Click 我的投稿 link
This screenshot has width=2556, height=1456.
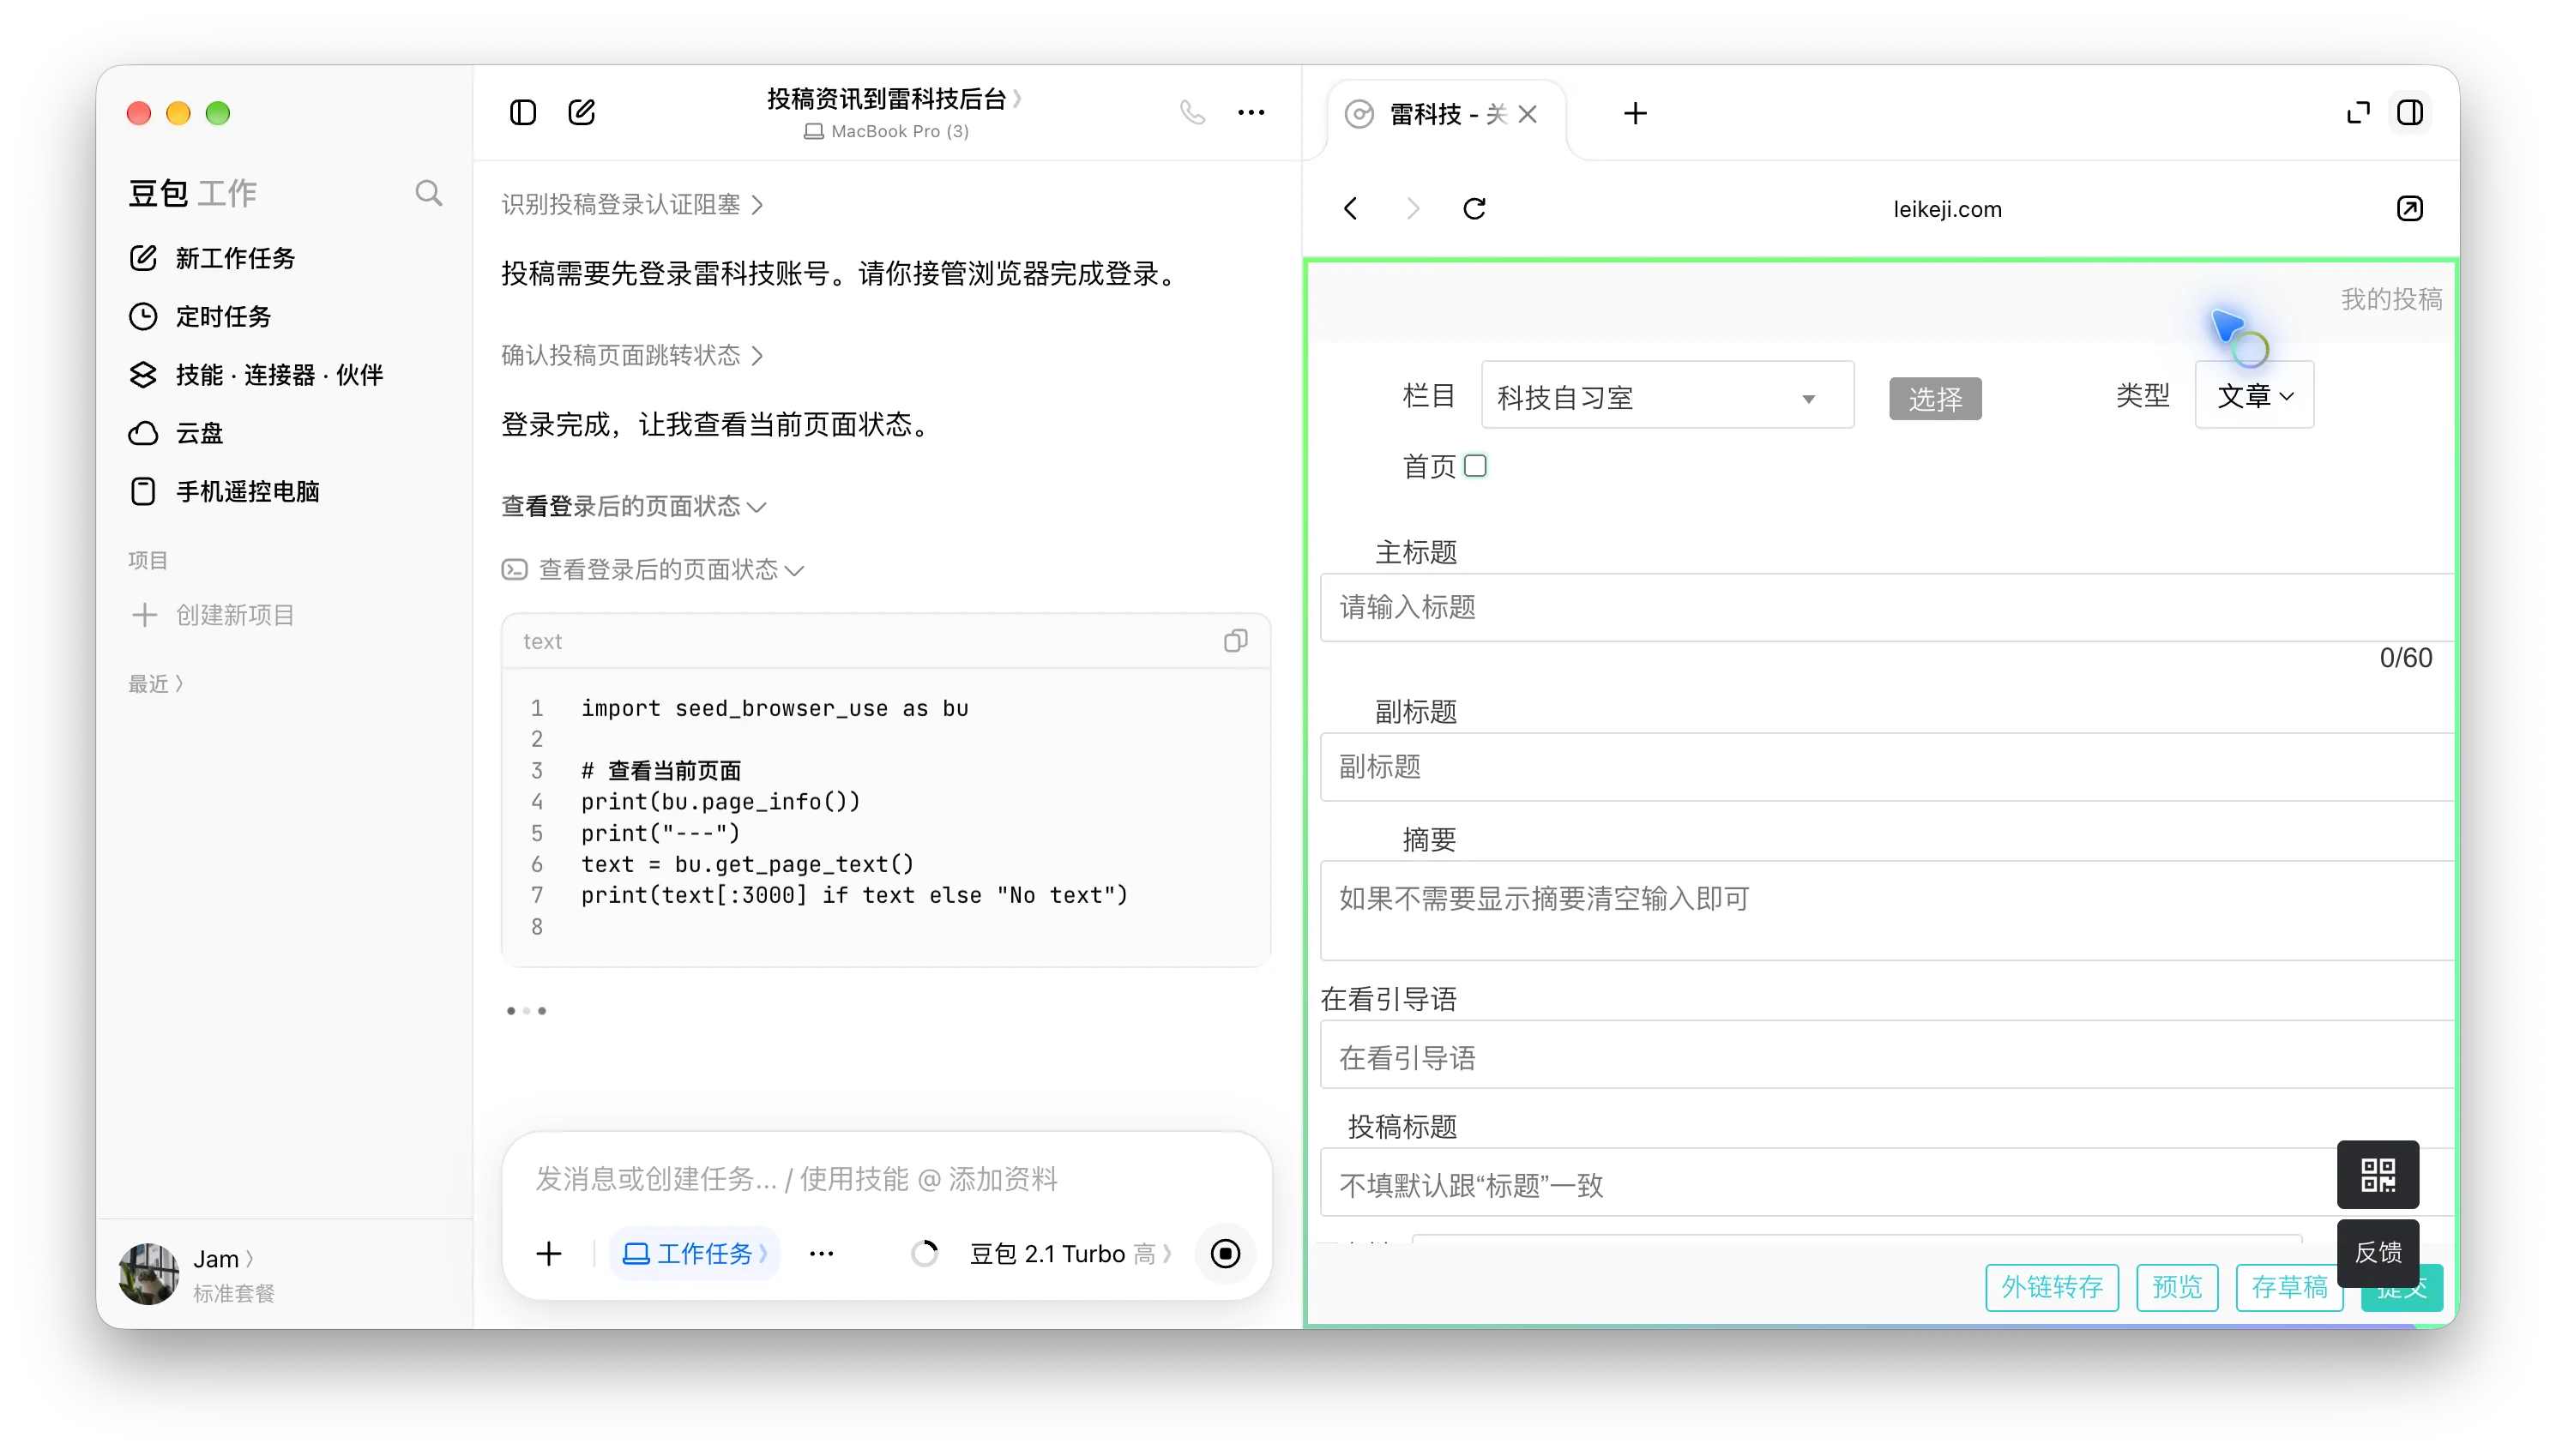2391,299
